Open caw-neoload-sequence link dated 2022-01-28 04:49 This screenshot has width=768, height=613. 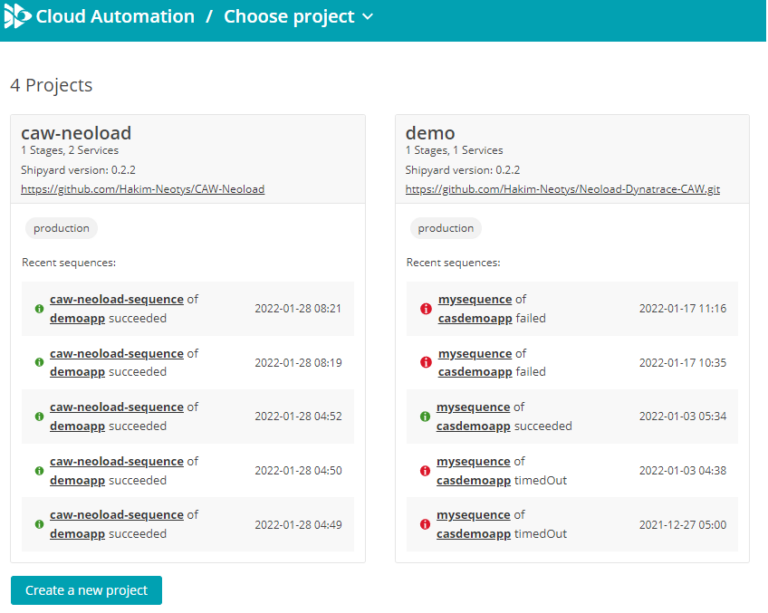pyautogui.click(x=117, y=515)
